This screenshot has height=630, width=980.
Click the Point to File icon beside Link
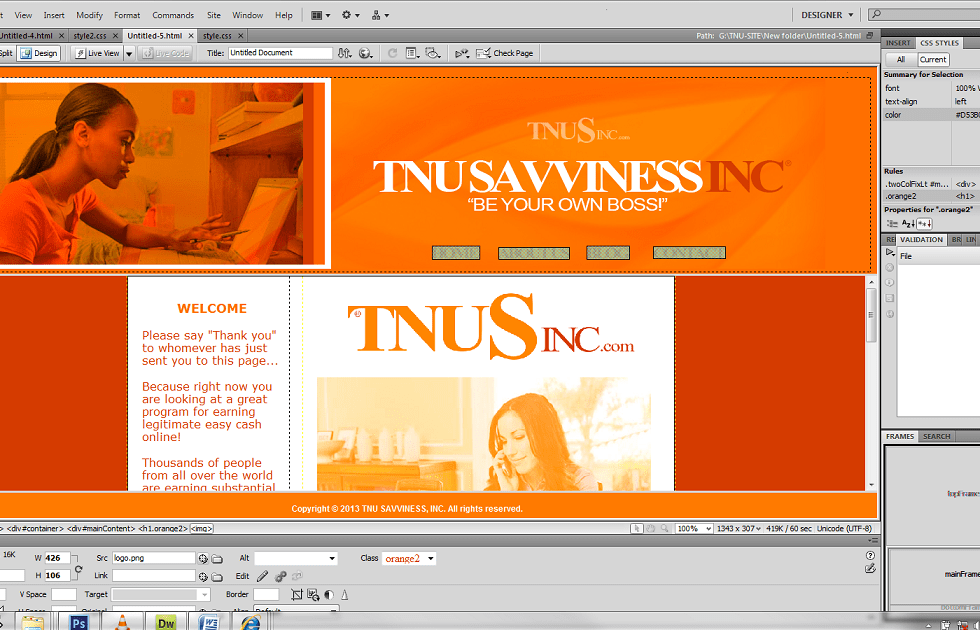pos(203,576)
